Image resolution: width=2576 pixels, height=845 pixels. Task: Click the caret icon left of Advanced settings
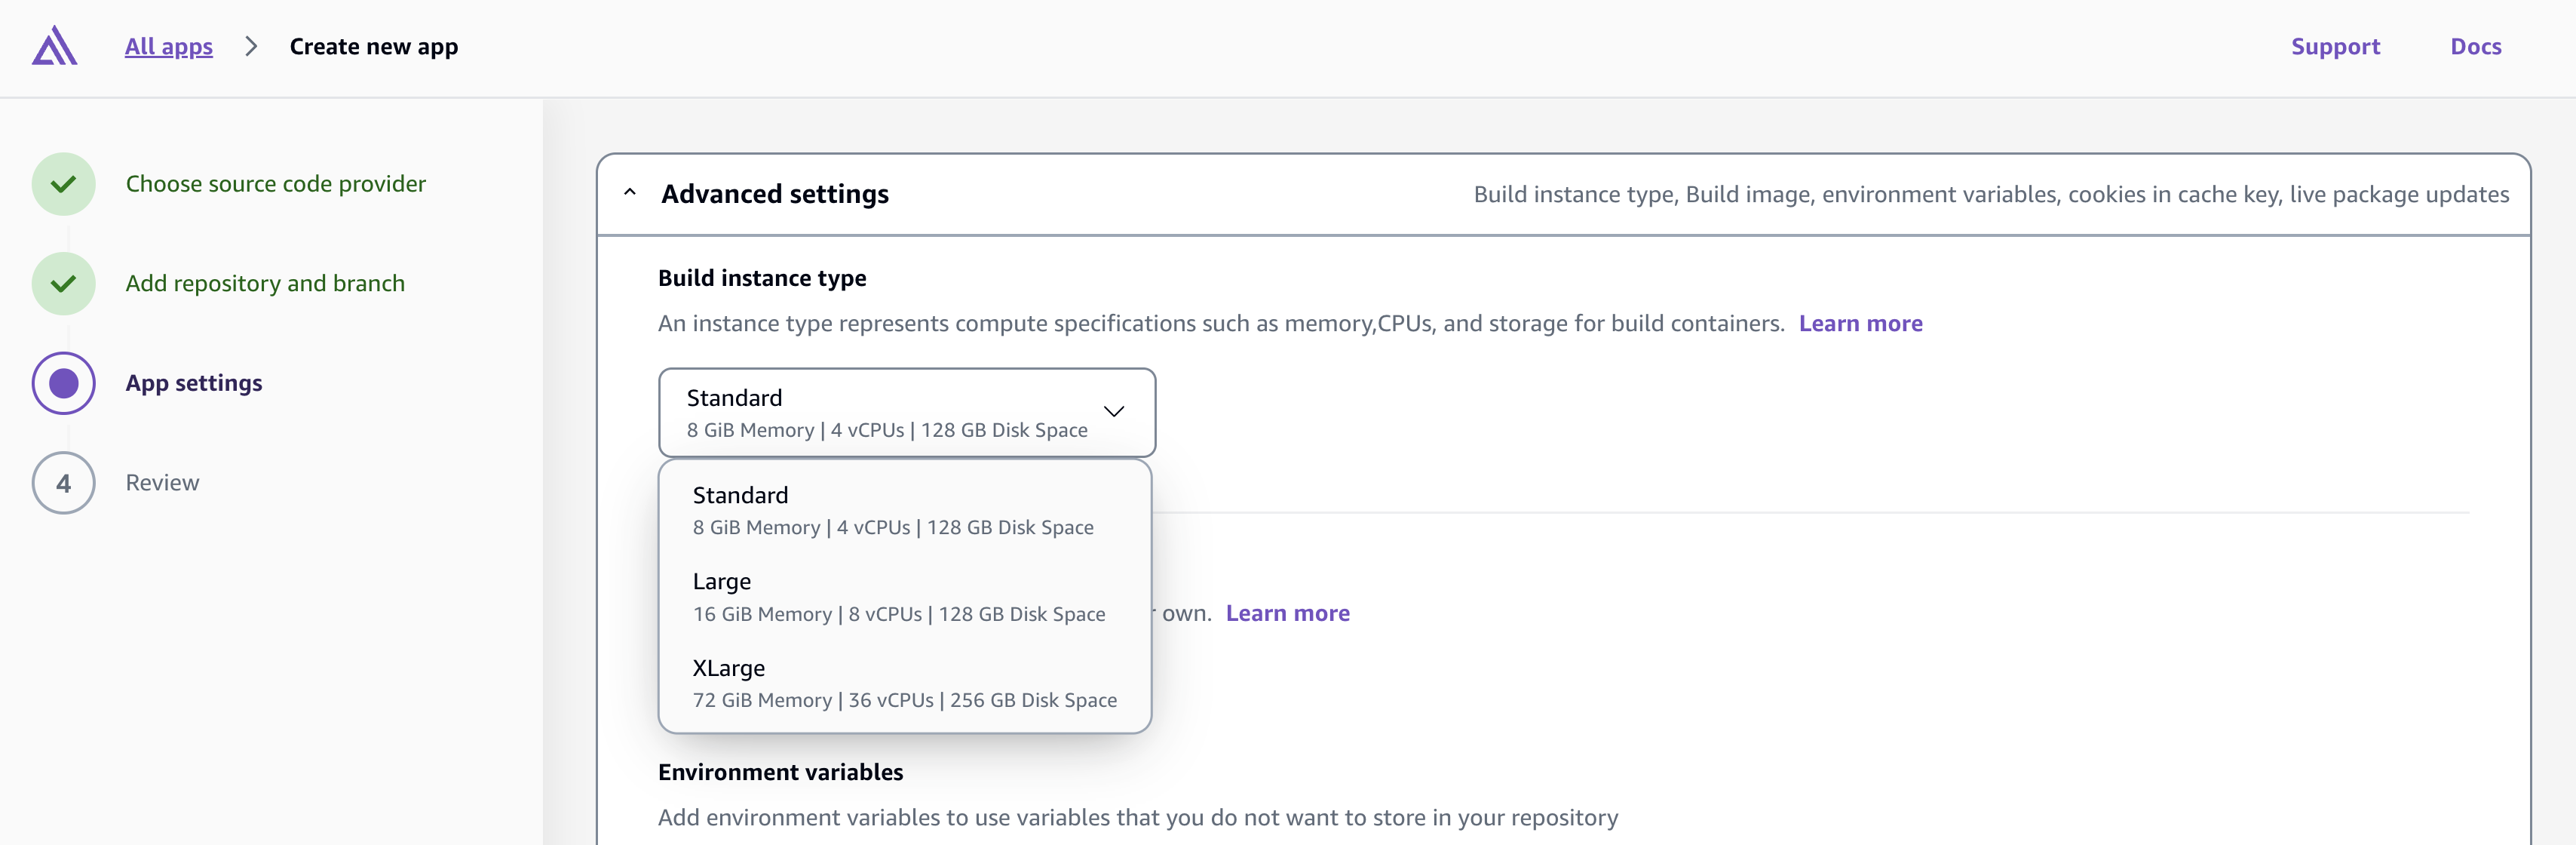point(630,193)
